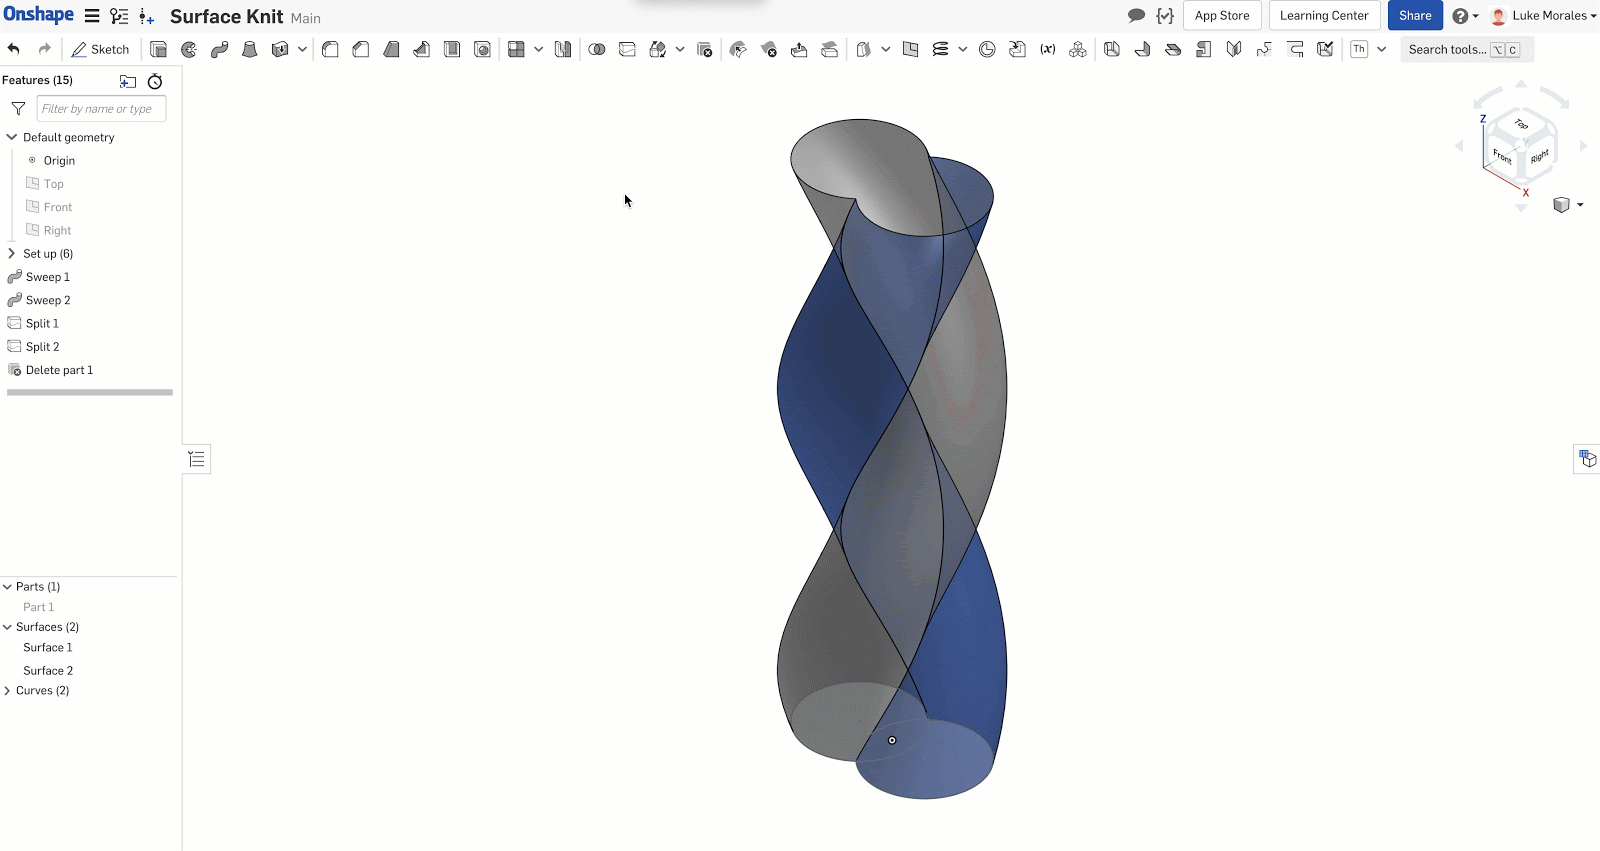The width and height of the screenshot is (1600, 851).
Task: Select the Revolve tool
Action: point(189,49)
